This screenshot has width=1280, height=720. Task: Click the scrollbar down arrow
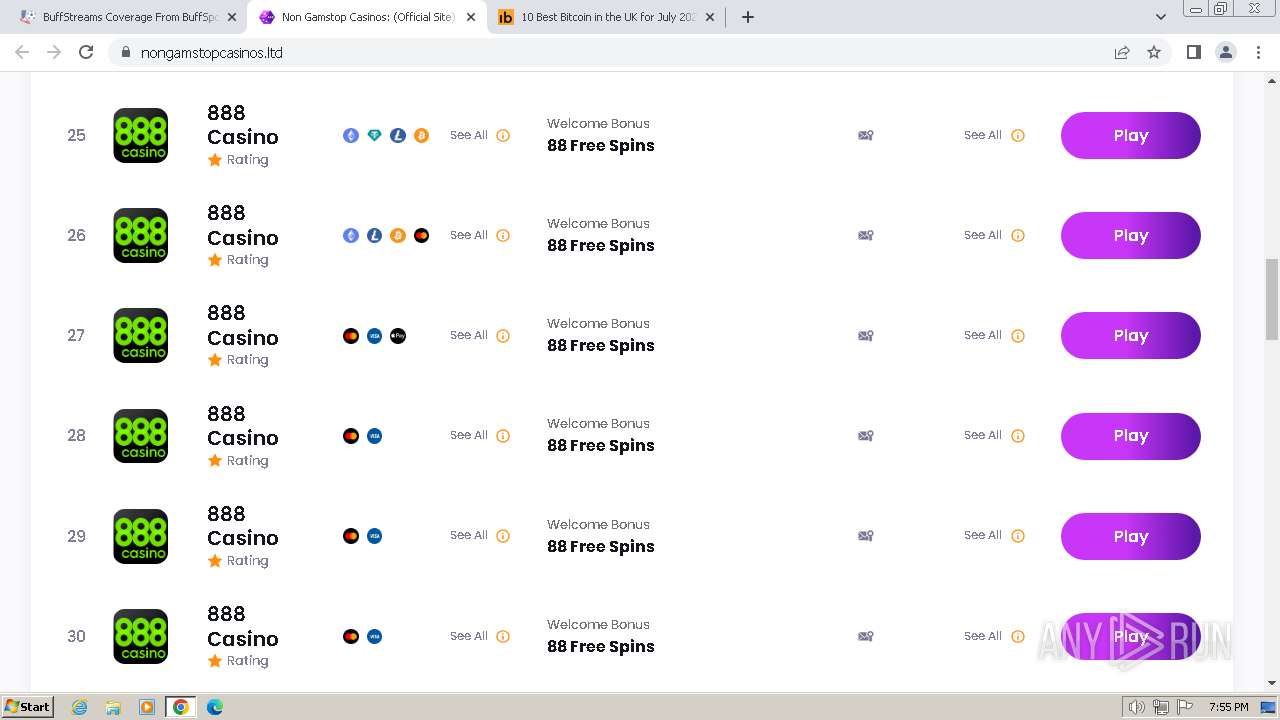[x=1272, y=683]
